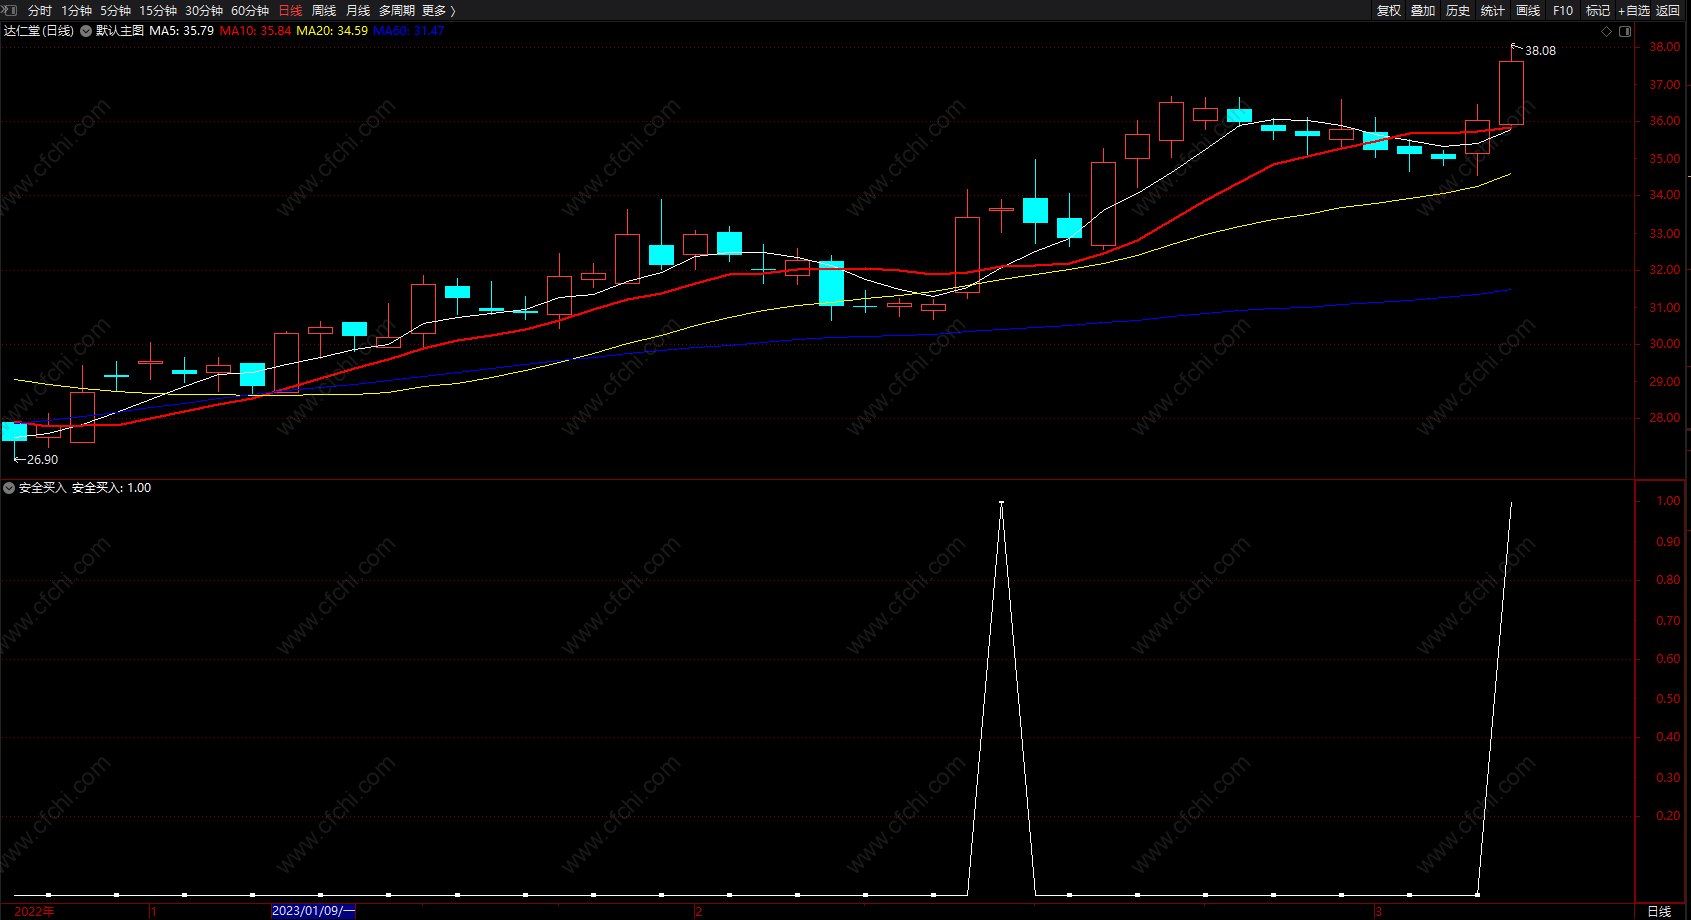Click the 复权 button
Screen dimensions: 1691x920
pos(1389,10)
